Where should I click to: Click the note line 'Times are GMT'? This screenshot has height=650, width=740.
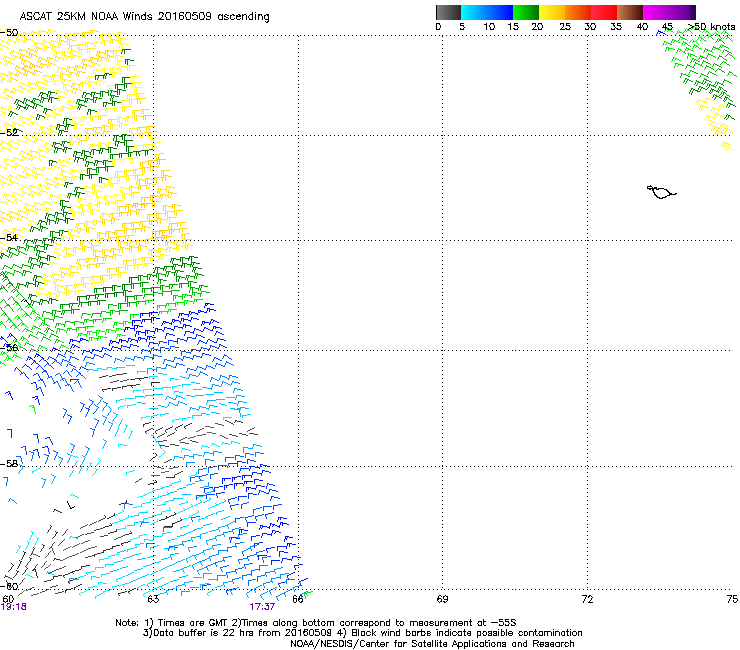click(x=193, y=623)
